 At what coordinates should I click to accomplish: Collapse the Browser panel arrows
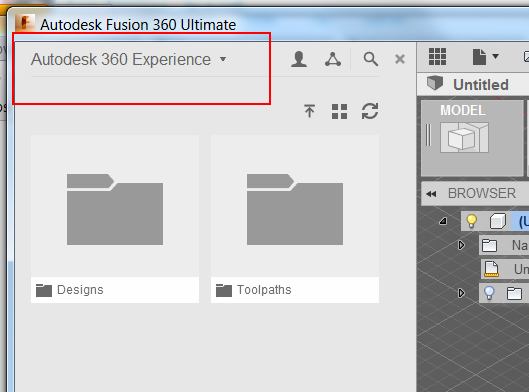click(x=431, y=194)
